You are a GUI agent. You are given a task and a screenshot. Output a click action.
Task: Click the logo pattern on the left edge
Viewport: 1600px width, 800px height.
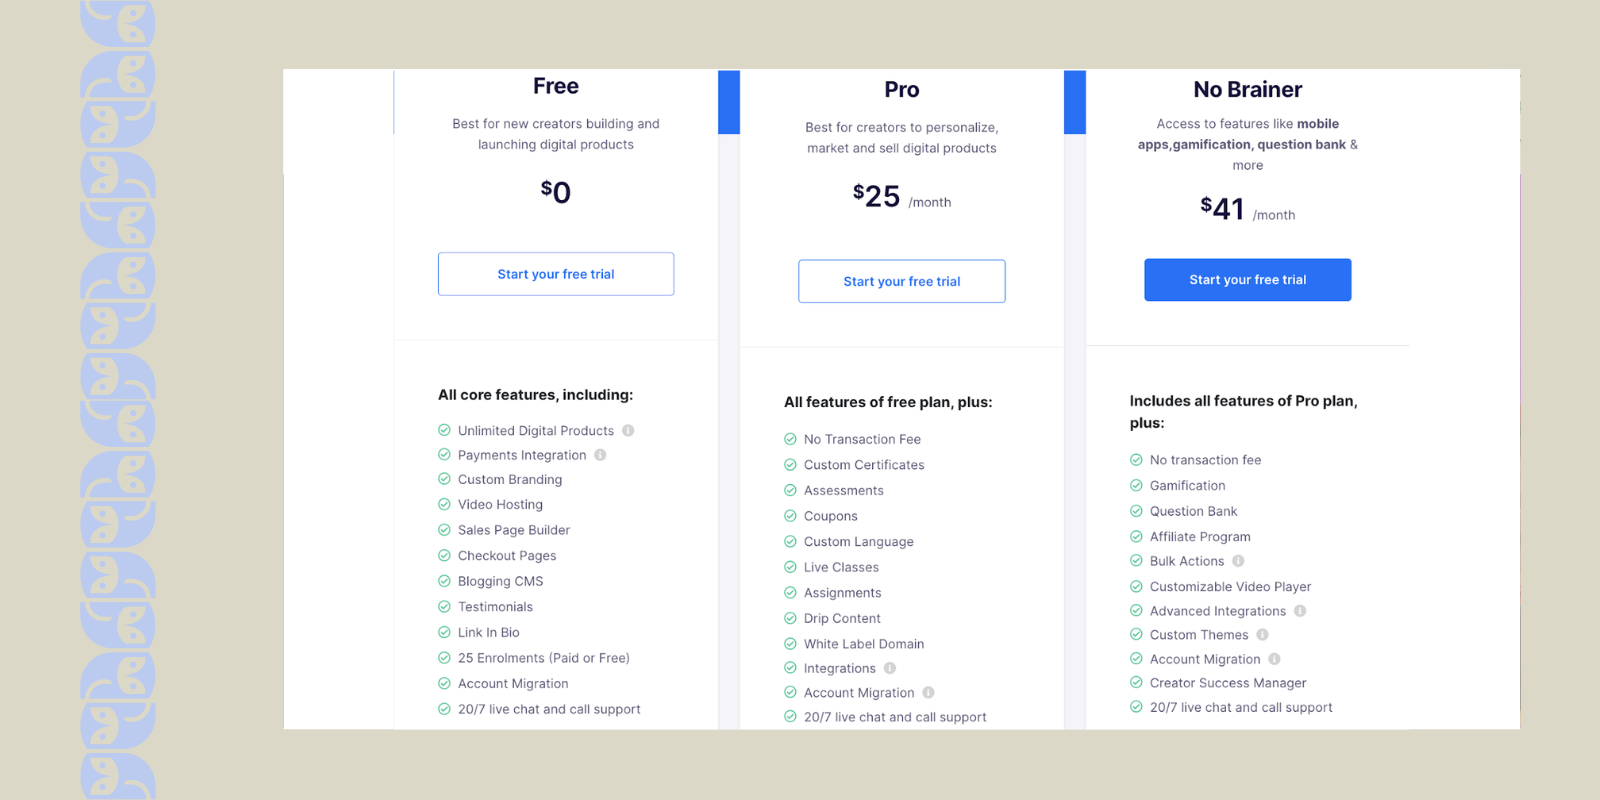(x=115, y=400)
